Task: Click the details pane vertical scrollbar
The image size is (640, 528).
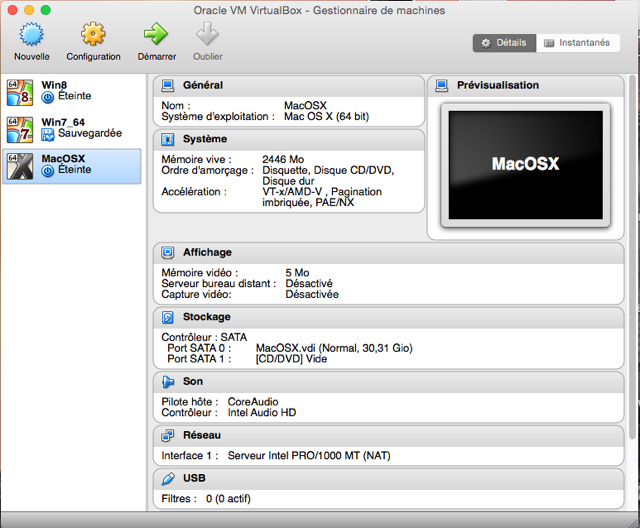Action: [x=632, y=257]
